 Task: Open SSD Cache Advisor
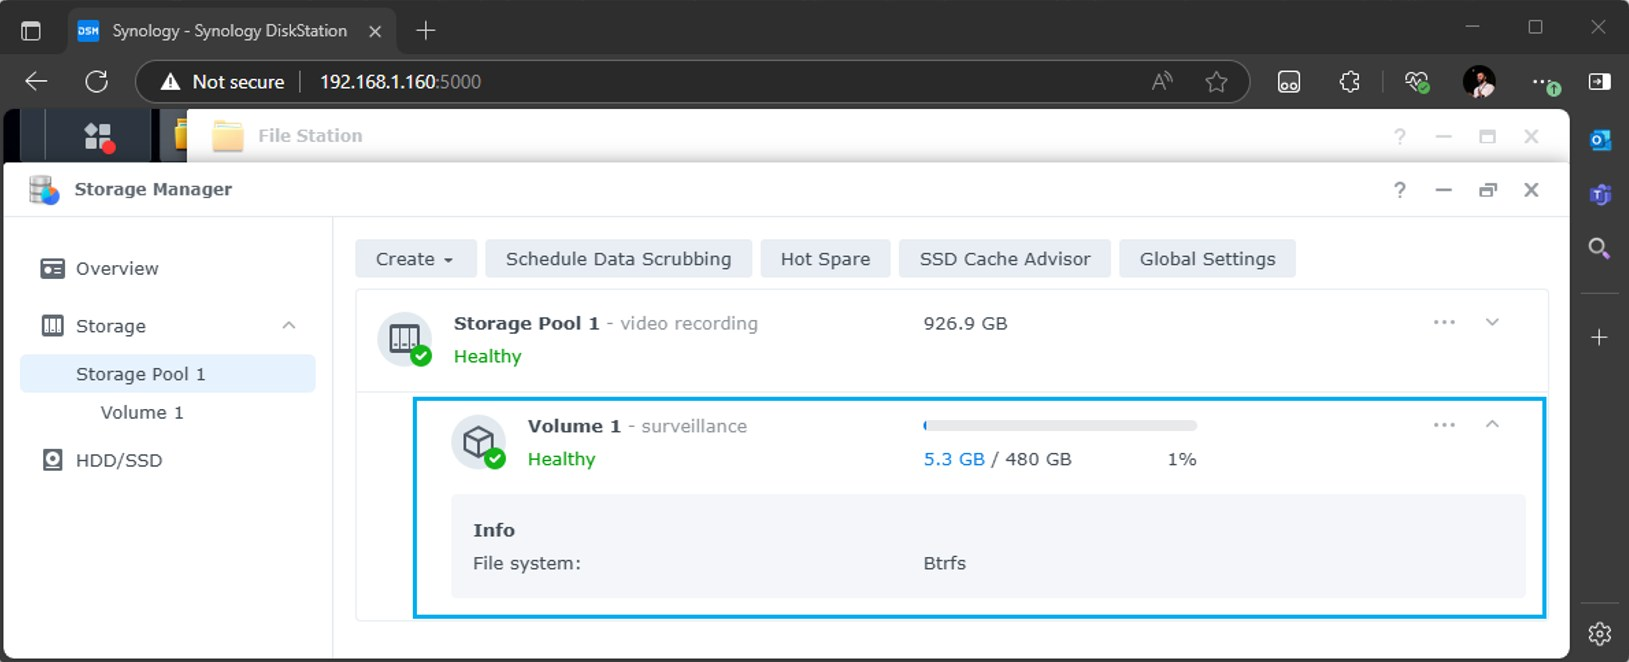coord(1004,259)
